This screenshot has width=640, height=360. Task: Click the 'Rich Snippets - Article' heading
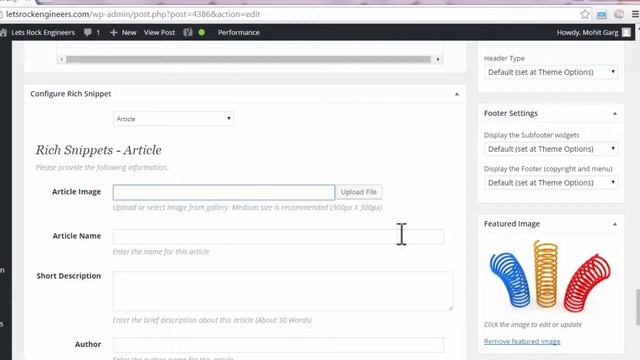click(98, 150)
